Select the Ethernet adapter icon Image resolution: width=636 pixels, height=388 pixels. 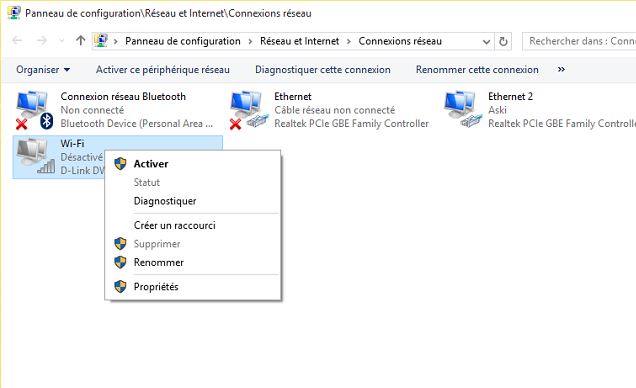pyautogui.click(x=249, y=110)
